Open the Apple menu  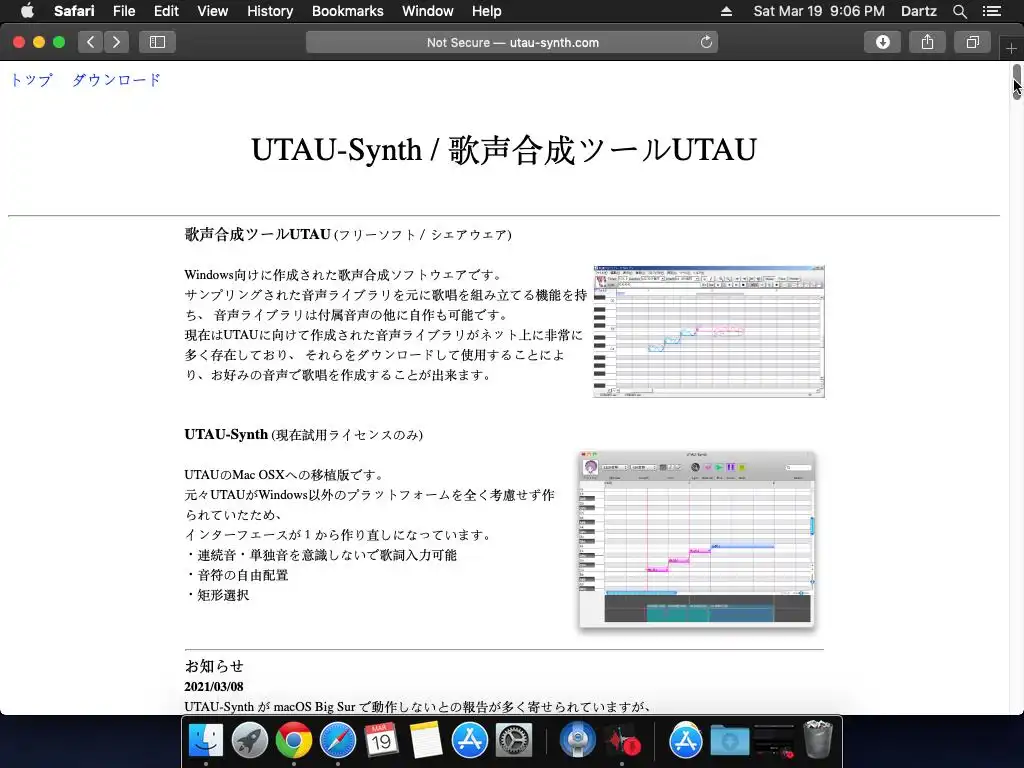(x=27, y=11)
